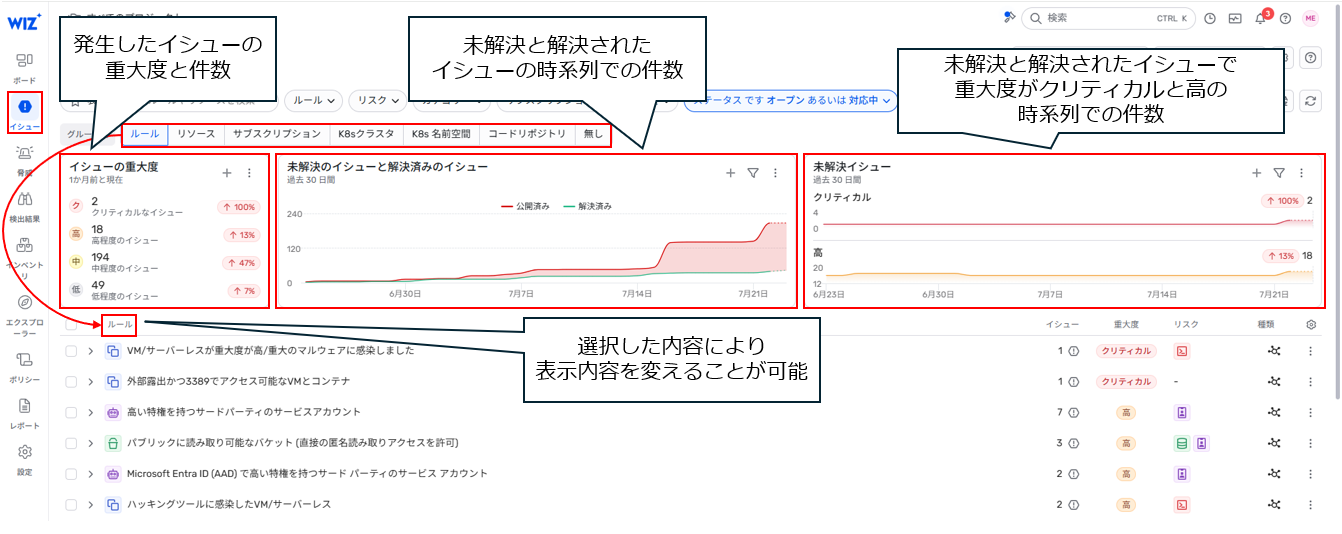This screenshot has width=1342, height=534.
Task: Group by K8sクラスタ tab
Action: (366, 134)
